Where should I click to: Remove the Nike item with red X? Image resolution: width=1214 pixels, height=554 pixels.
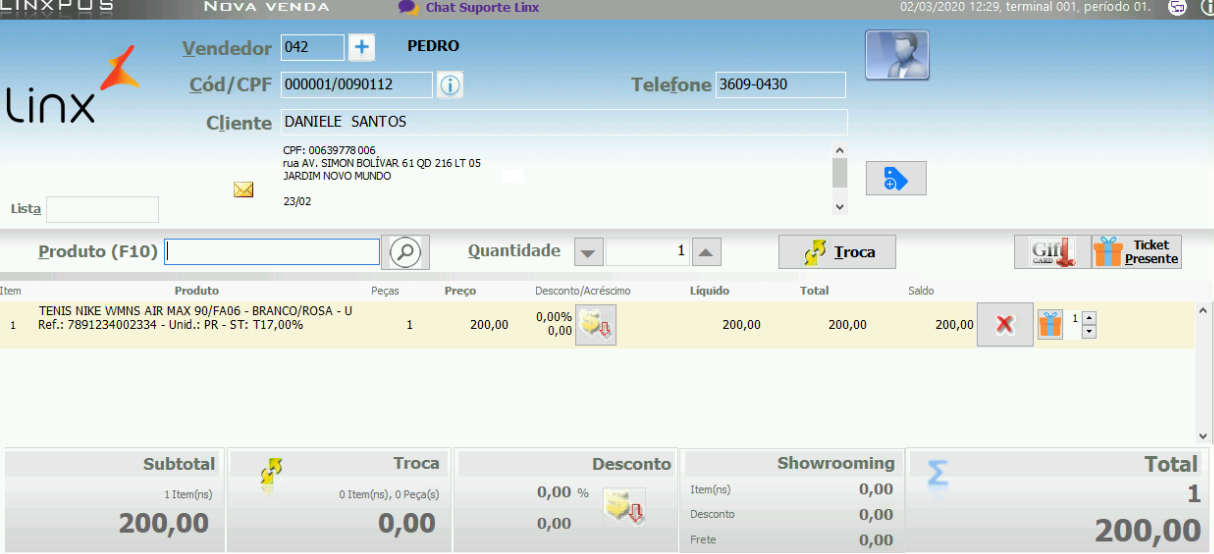tap(1005, 325)
